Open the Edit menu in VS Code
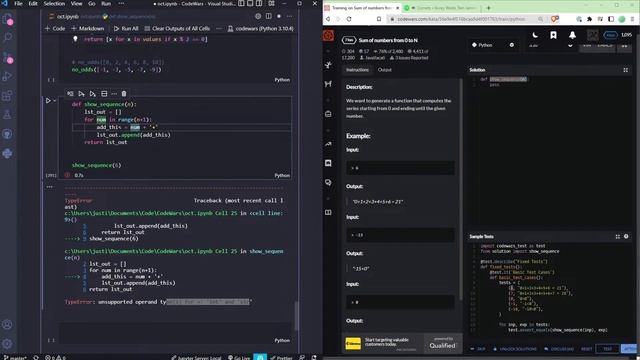 [33, 4]
